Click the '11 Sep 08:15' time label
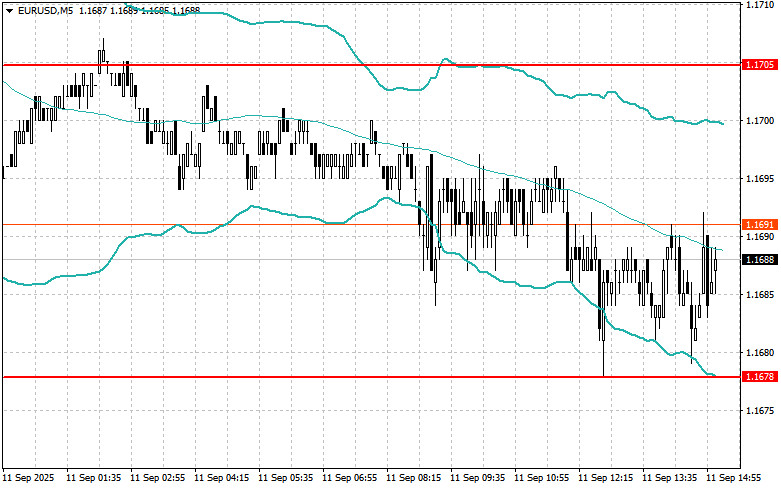 click(414, 478)
